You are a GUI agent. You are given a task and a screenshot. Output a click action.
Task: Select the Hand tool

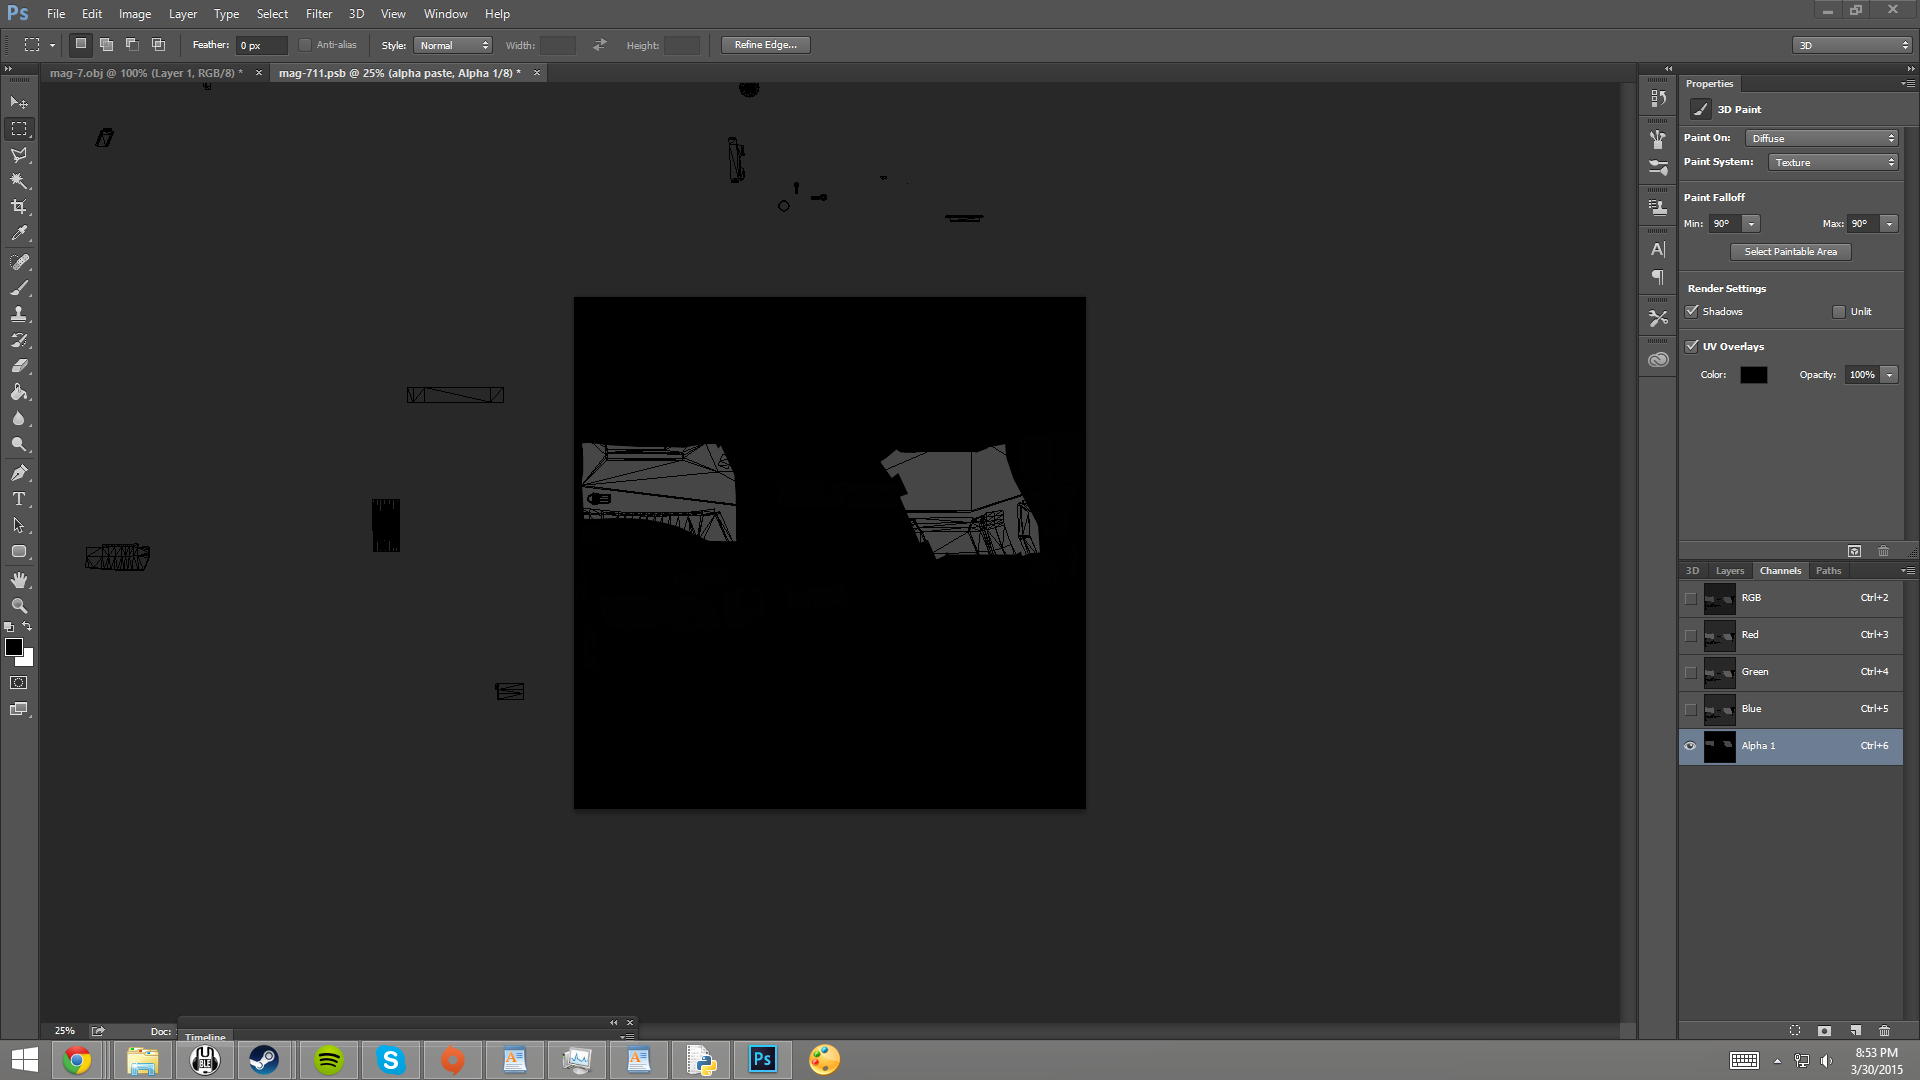(19, 580)
